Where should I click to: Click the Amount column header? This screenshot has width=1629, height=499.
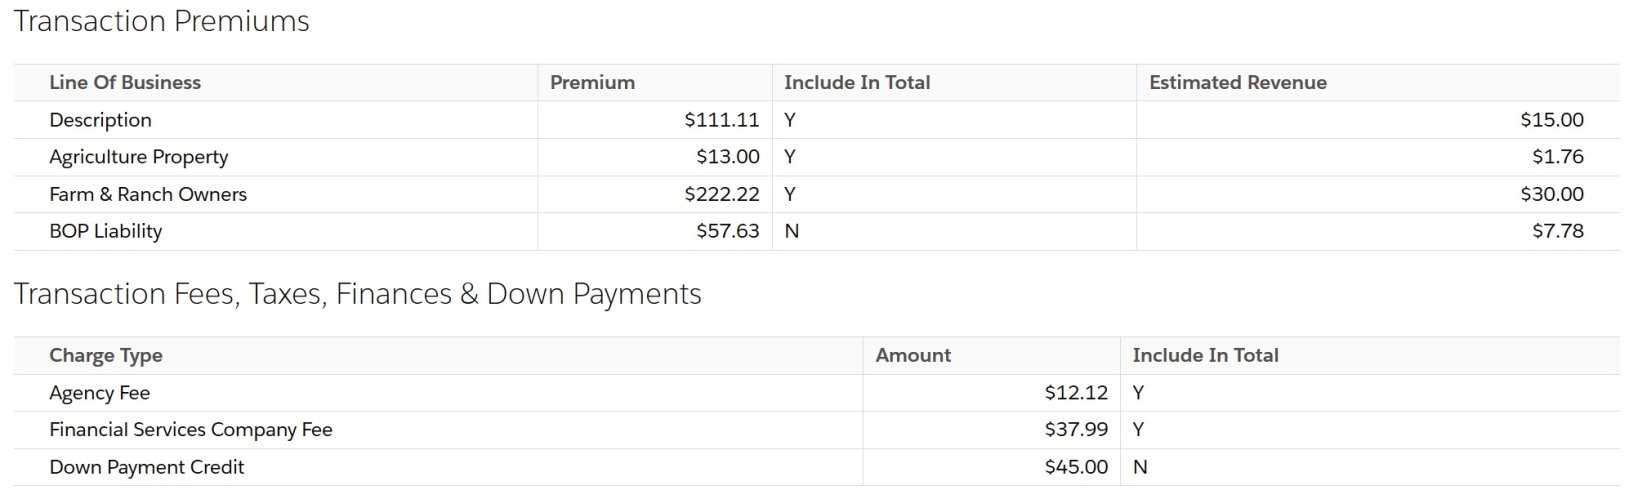(x=913, y=355)
